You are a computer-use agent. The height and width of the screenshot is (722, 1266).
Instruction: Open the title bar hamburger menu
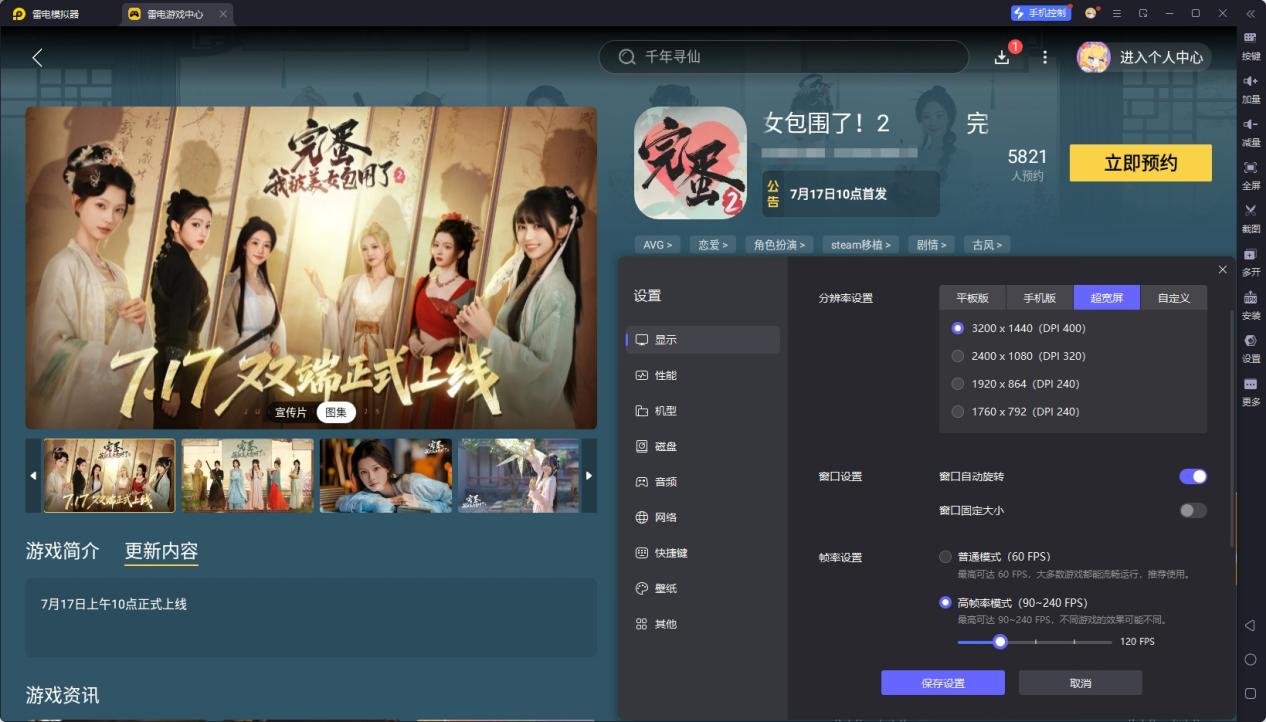(x=1117, y=13)
